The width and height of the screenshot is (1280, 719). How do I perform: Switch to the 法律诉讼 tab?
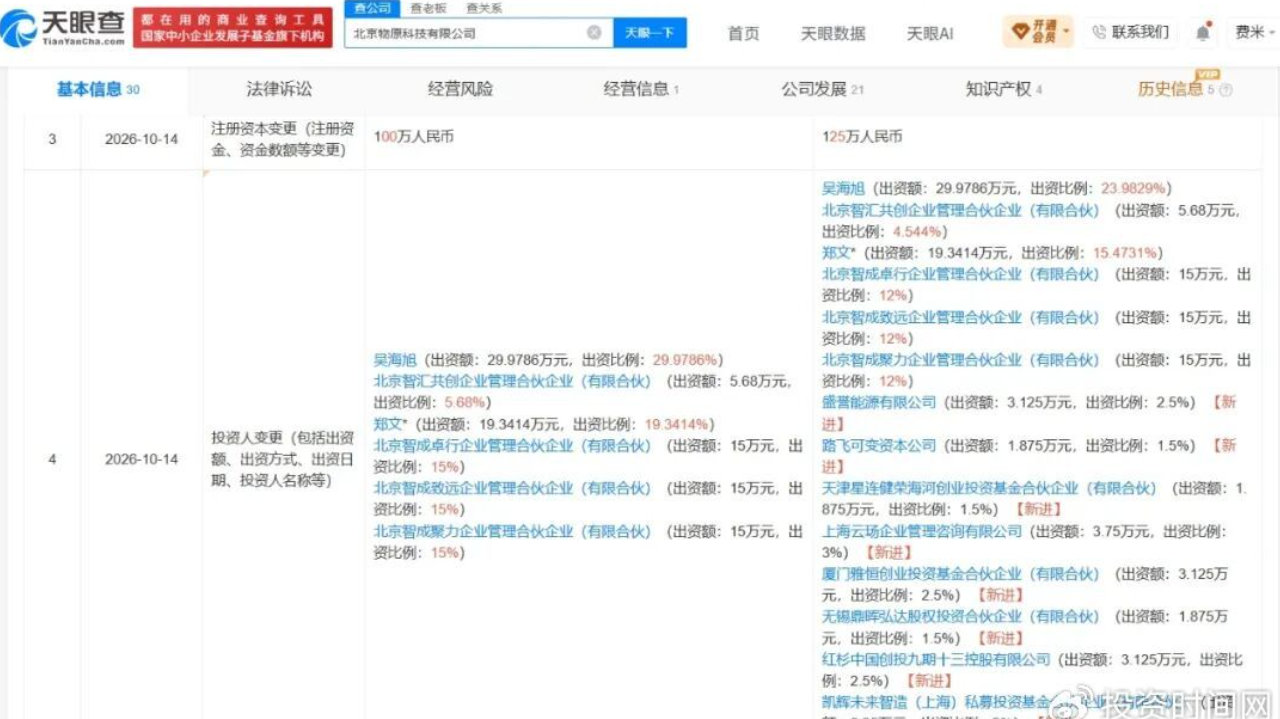(279, 89)
